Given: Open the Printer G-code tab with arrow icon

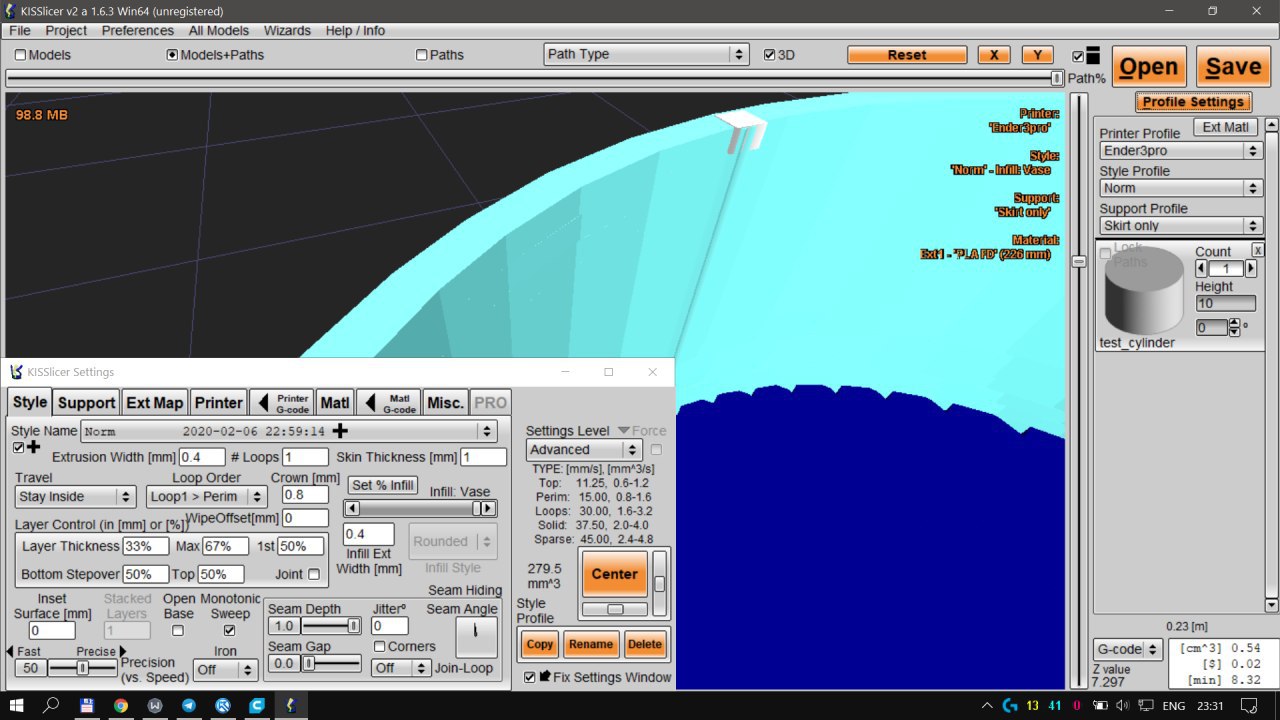Looking at the screenshot, I should coord(281,402).
